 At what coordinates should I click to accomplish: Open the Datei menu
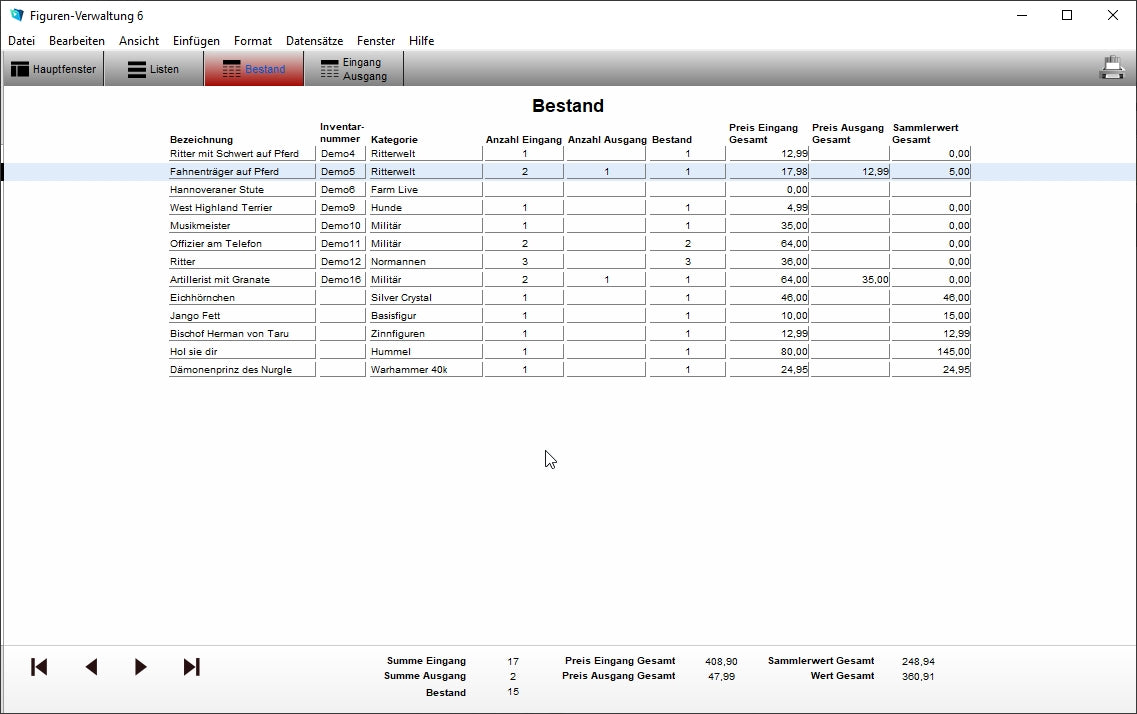[x=21, y=41]
